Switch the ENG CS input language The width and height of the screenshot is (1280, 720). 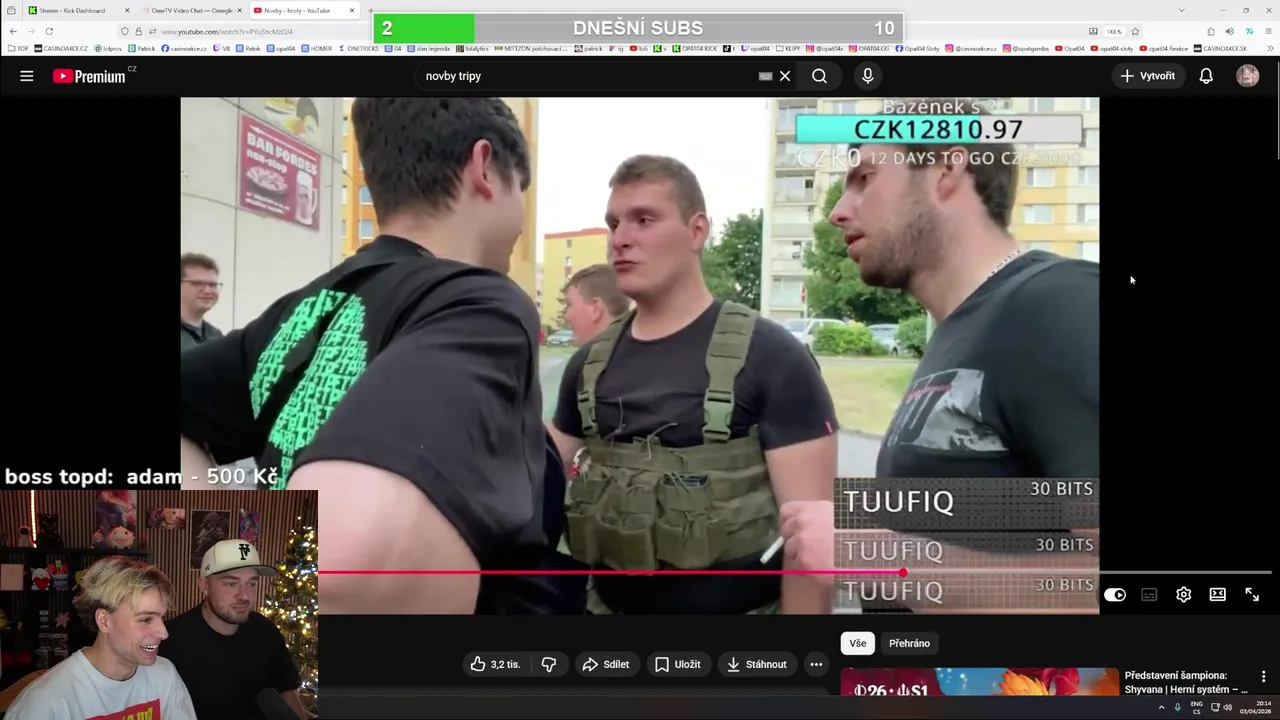point(1197,707)
